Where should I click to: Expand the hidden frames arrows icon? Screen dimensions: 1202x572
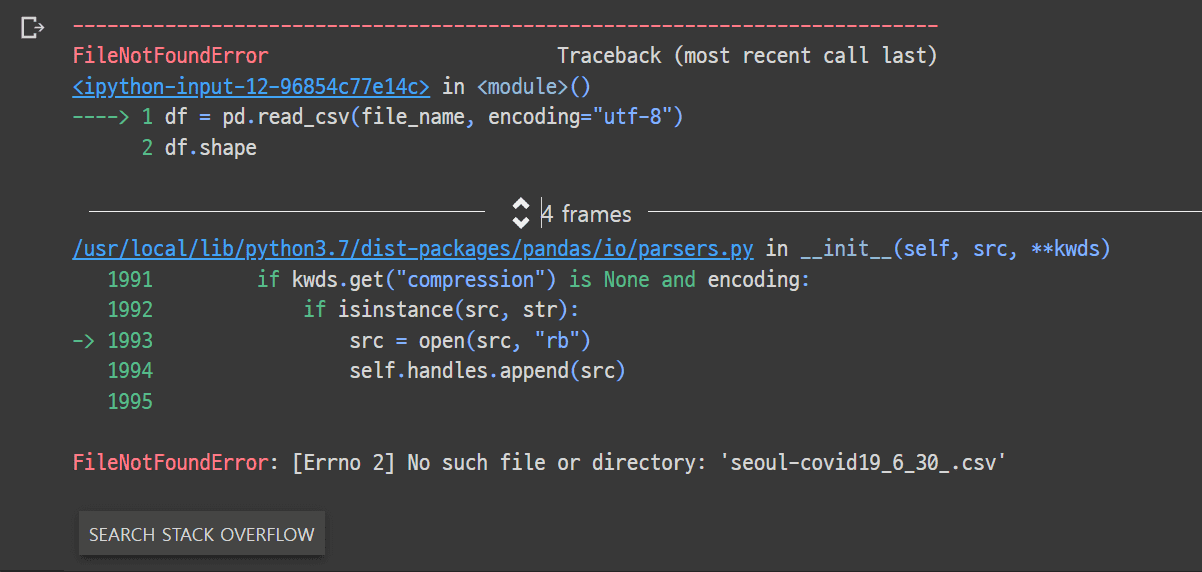pyautogui.click(x=521, y=212)
